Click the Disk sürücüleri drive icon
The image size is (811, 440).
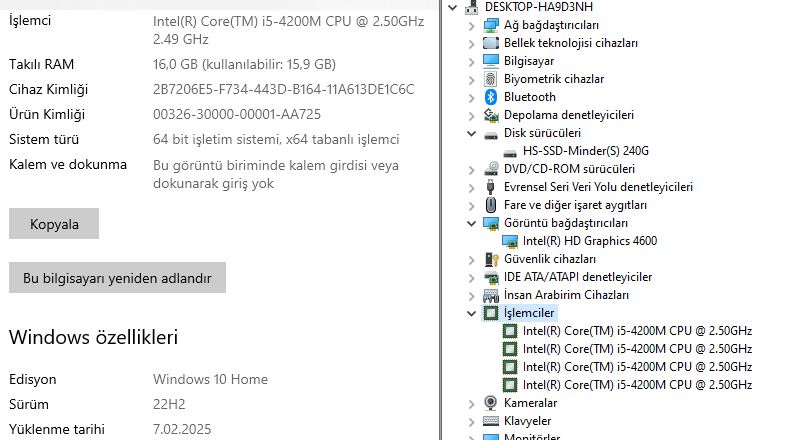[490, 134]
